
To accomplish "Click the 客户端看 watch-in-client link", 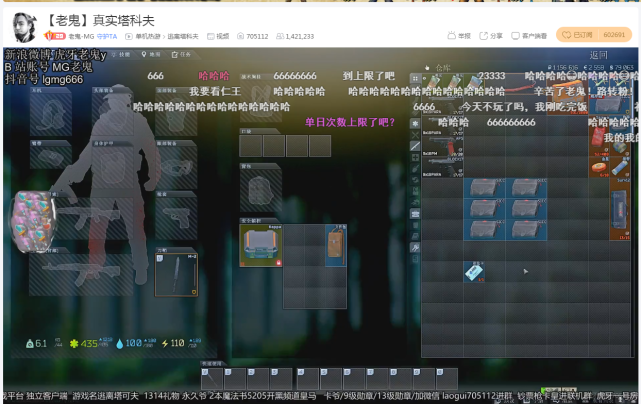I will pyautogui.click(x=529, y=36).
